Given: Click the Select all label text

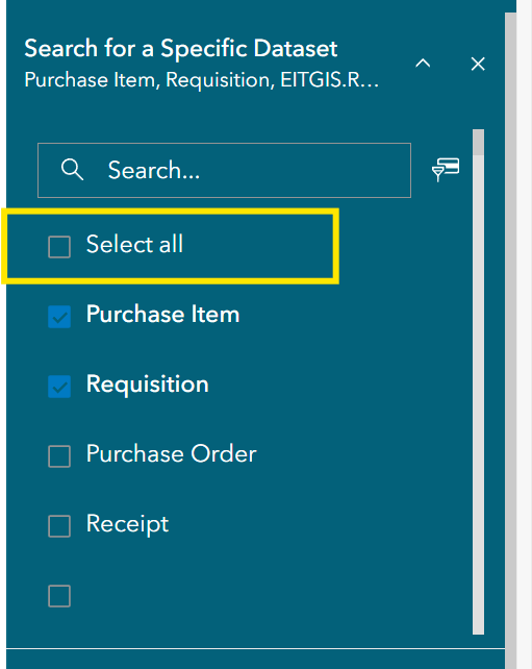Looking at the screenshot, I should pyautogui.click(x=134, y=244).
